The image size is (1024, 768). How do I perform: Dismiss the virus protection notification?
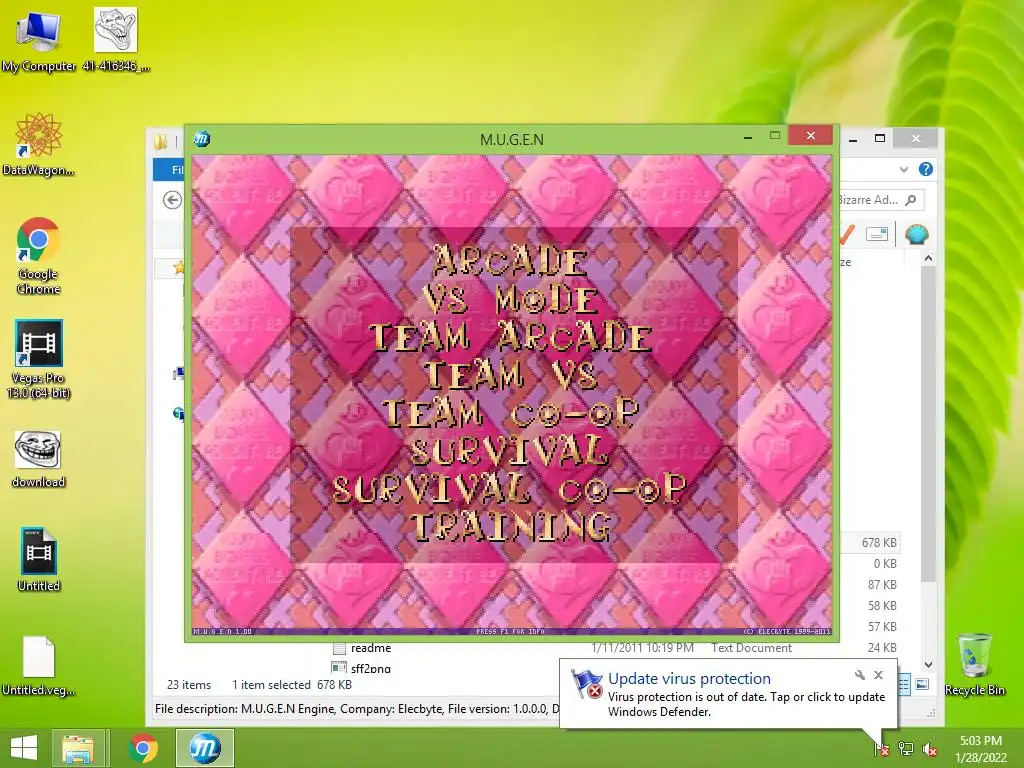coord(878,675)
